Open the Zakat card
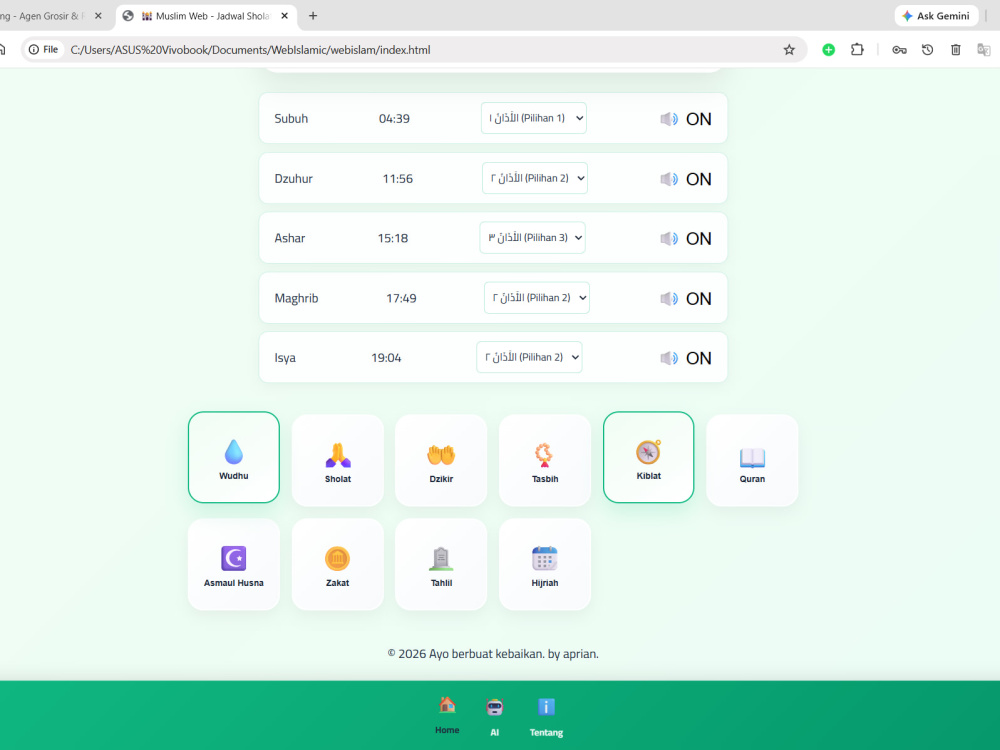The image size is (1000, 750). tap(337, 564)
